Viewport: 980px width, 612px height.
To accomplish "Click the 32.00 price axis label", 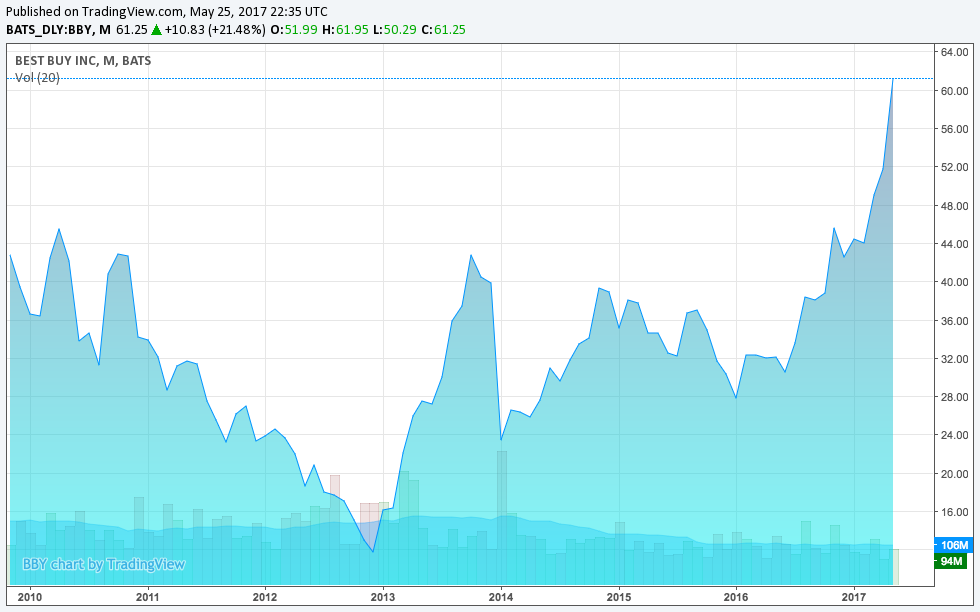I will point(955,359).
